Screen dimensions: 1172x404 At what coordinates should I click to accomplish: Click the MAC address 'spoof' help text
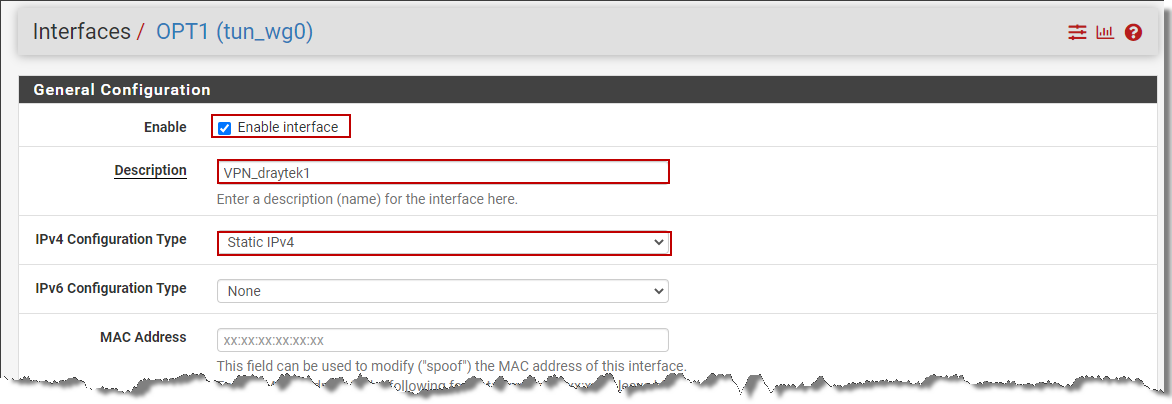click(451, 366)
